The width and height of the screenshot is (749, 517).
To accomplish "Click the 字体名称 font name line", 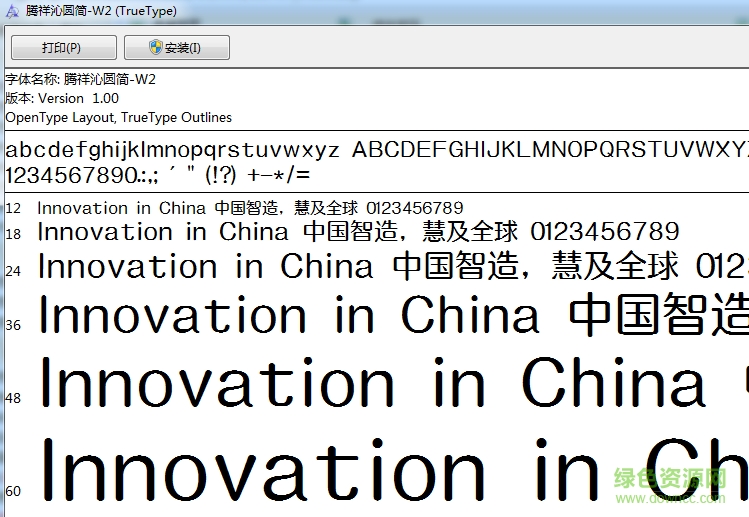I will coord(80,79).
